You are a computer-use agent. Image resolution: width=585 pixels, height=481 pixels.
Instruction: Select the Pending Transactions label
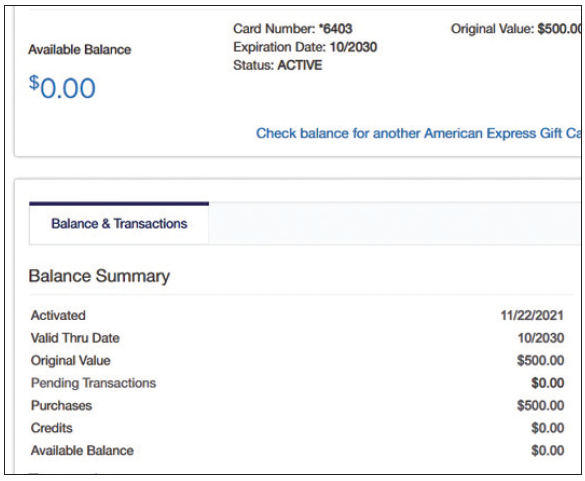point(93,383)
